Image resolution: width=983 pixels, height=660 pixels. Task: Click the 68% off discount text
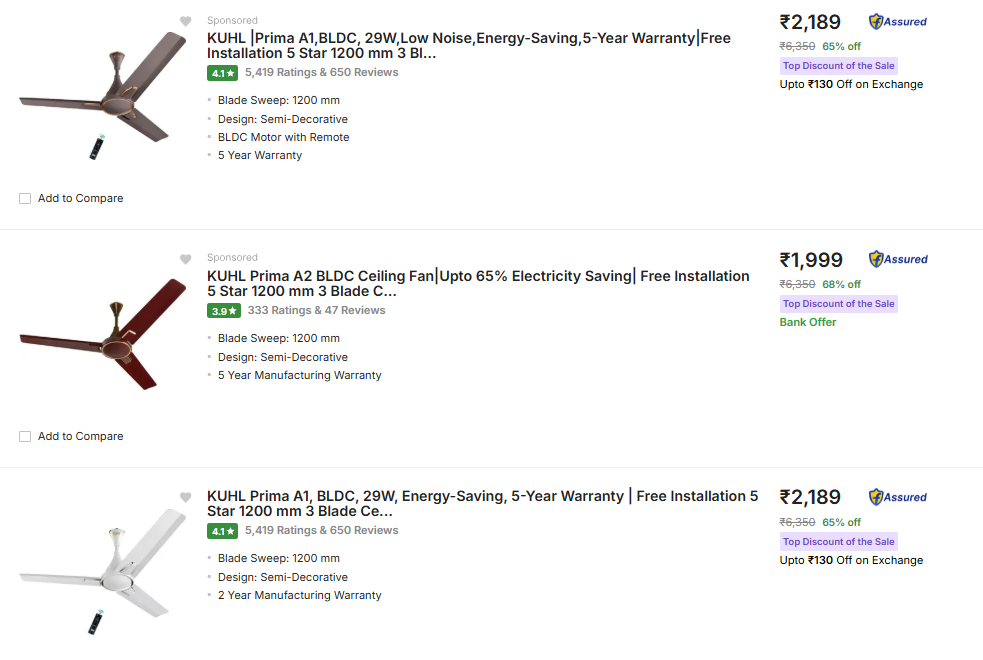841,285
